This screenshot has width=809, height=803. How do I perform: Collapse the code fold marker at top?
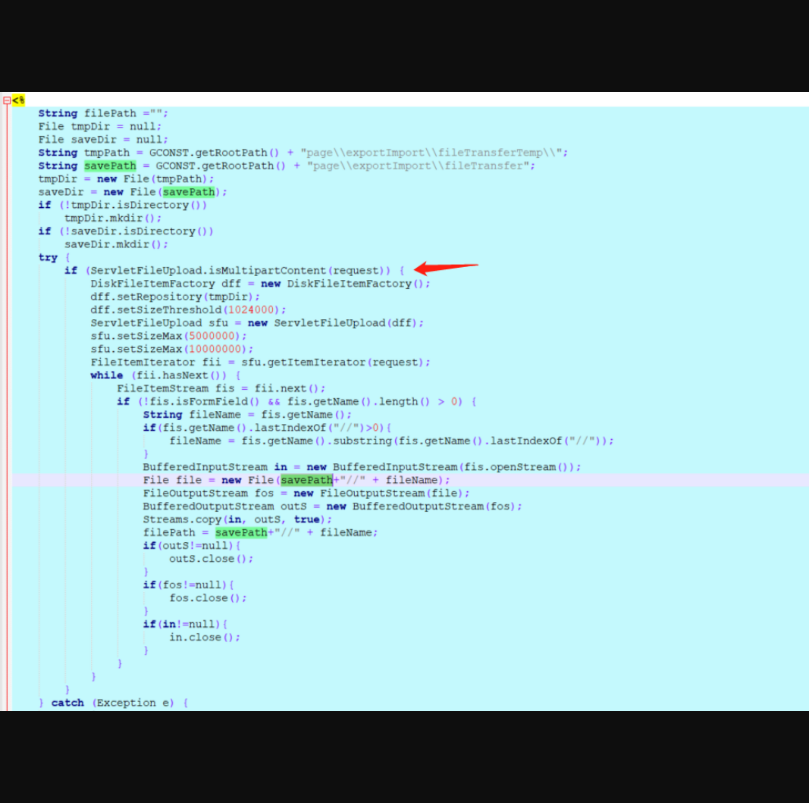click(x=7, y=101)
